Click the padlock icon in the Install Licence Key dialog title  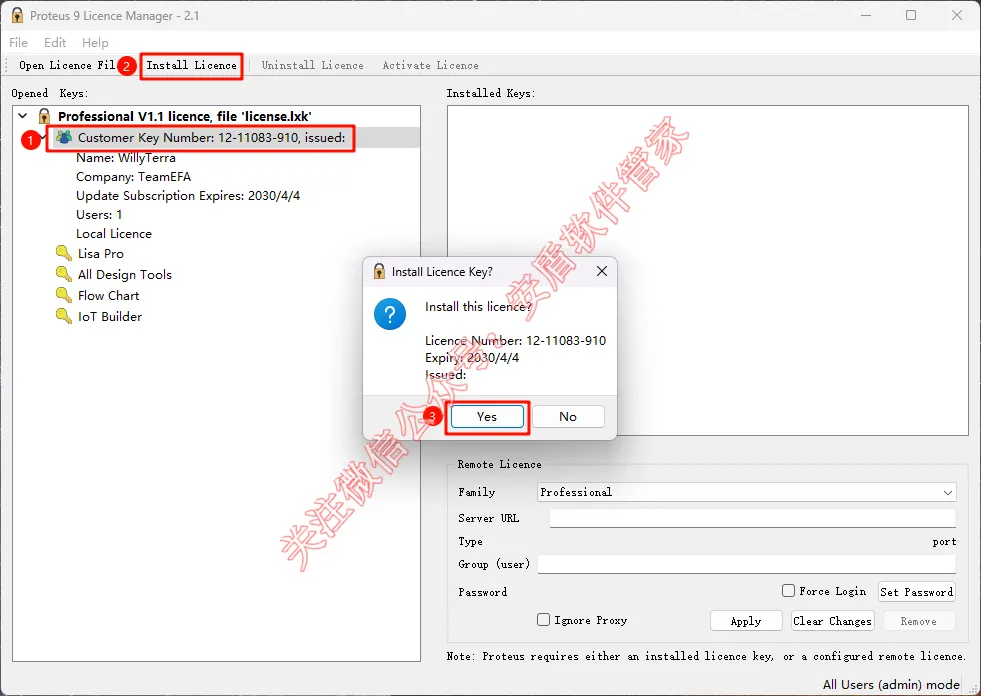pyautogui.click(x=379, y=271)
